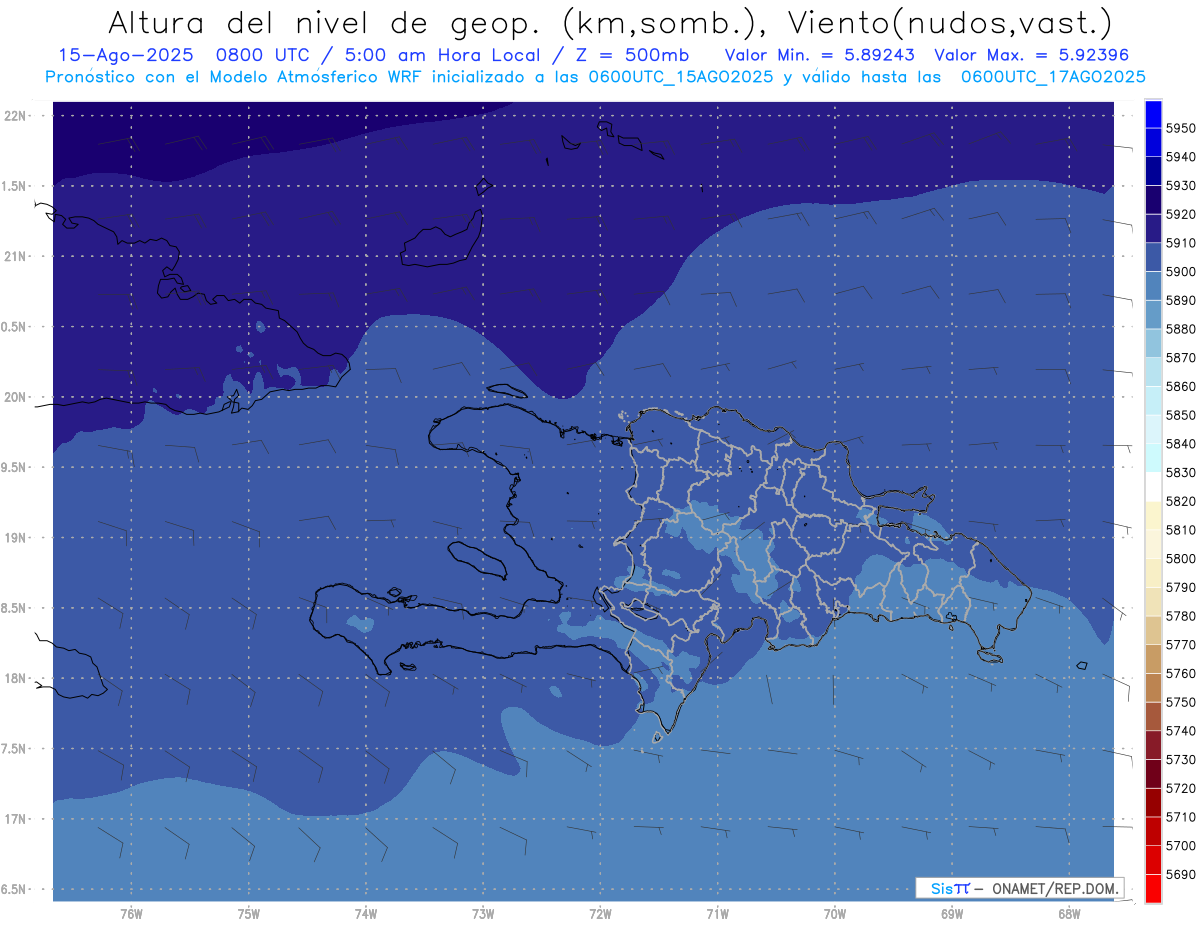Screen dimensions: 1200x927
Task: Click the "5830" value on the color scale
Action: point(1181,472)
